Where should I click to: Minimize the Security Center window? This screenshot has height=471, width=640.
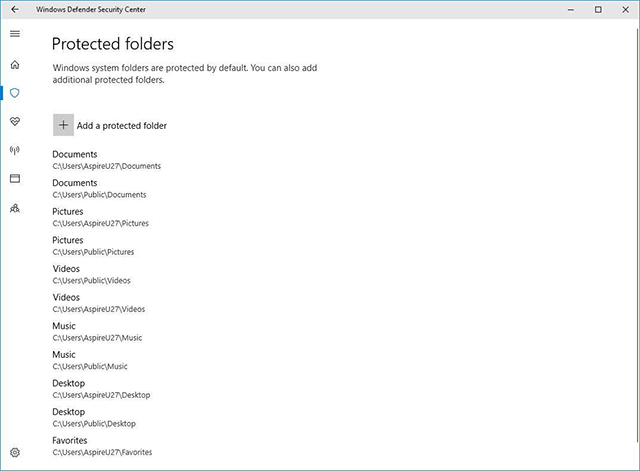571,9
